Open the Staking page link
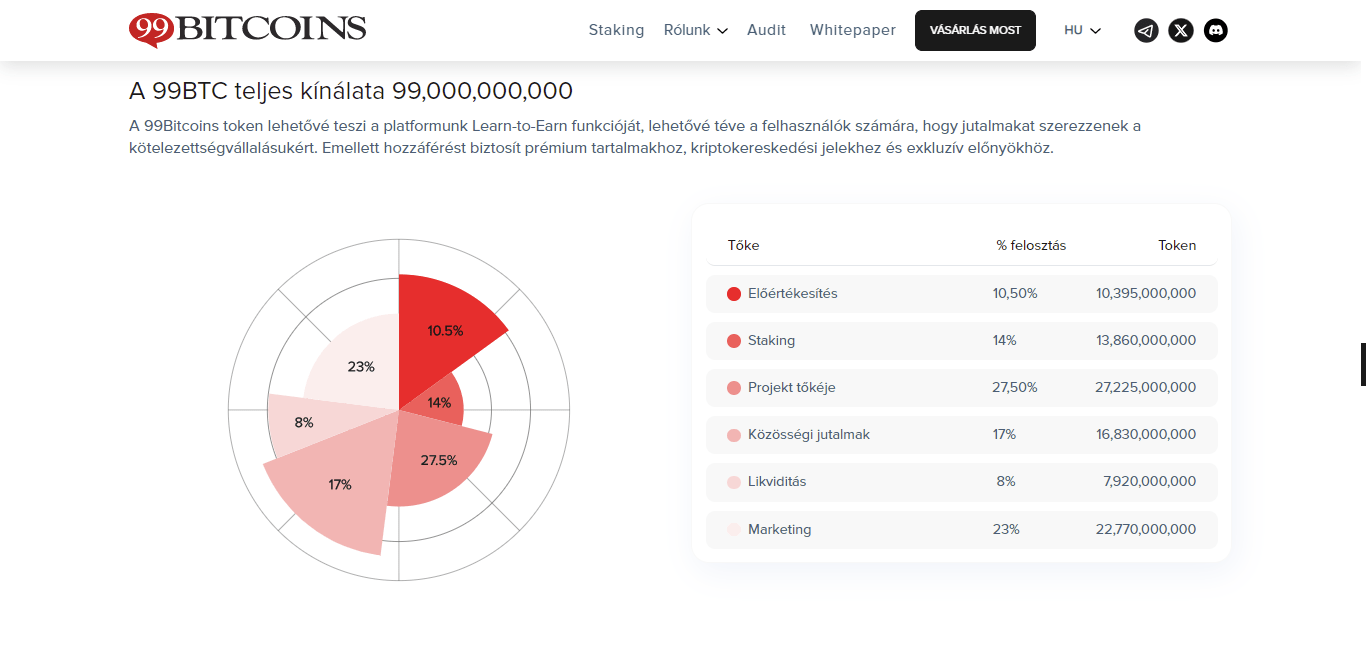1366x657 pixels. 616,30
